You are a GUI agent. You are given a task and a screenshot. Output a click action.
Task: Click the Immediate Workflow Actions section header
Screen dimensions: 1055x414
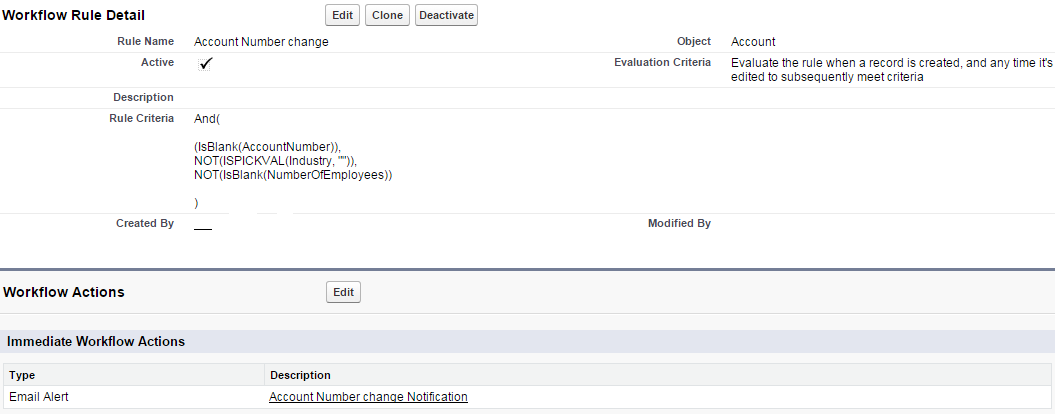[96, 341]
